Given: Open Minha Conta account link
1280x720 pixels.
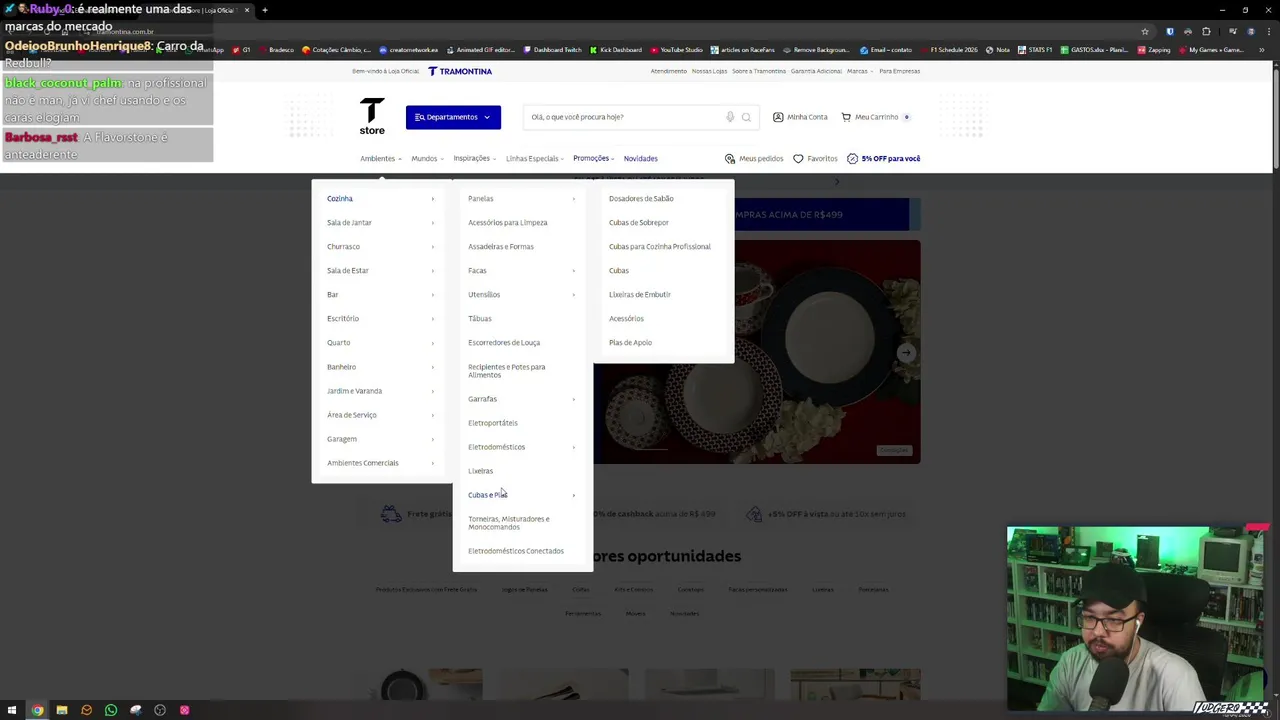Looking at the screenshot, I should 800,117.
